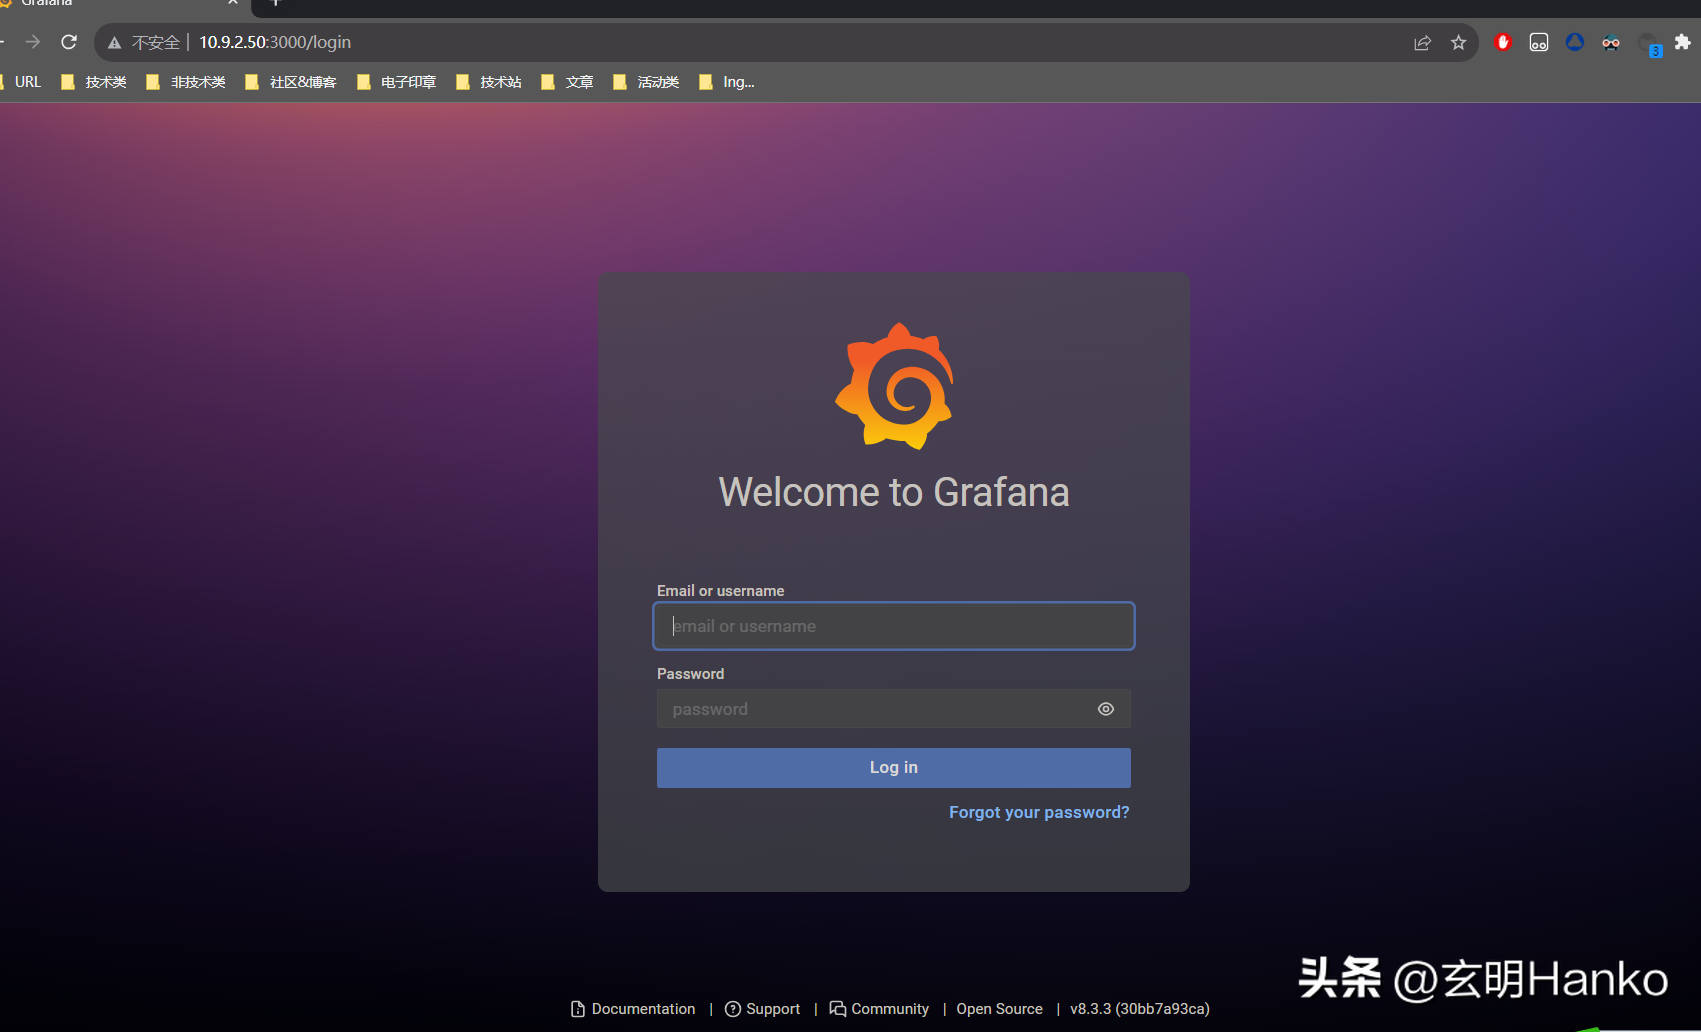Click the Password label
This screenshot has width=1701, height=1032.
point(690,674)
